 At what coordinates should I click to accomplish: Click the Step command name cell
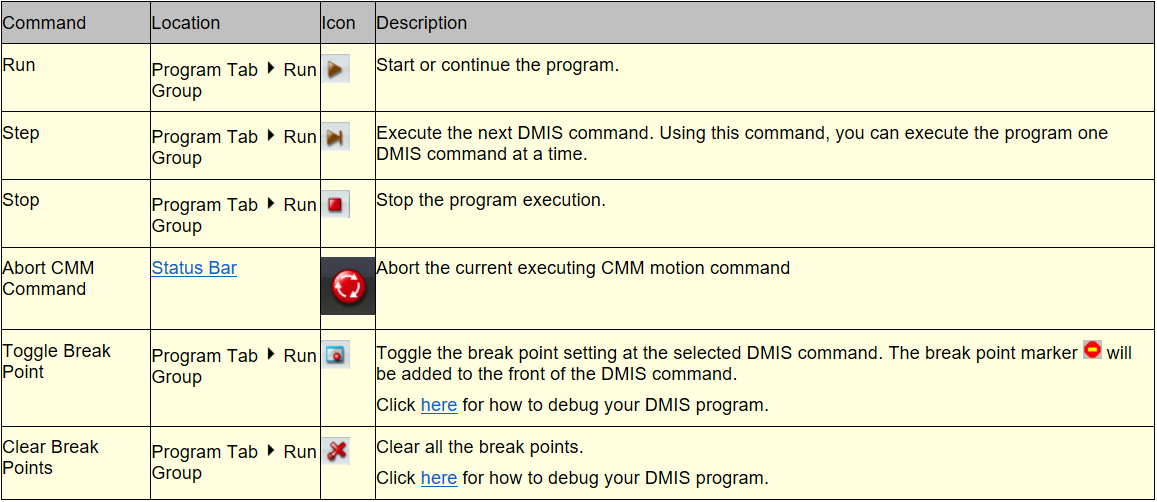coord(75,145)
